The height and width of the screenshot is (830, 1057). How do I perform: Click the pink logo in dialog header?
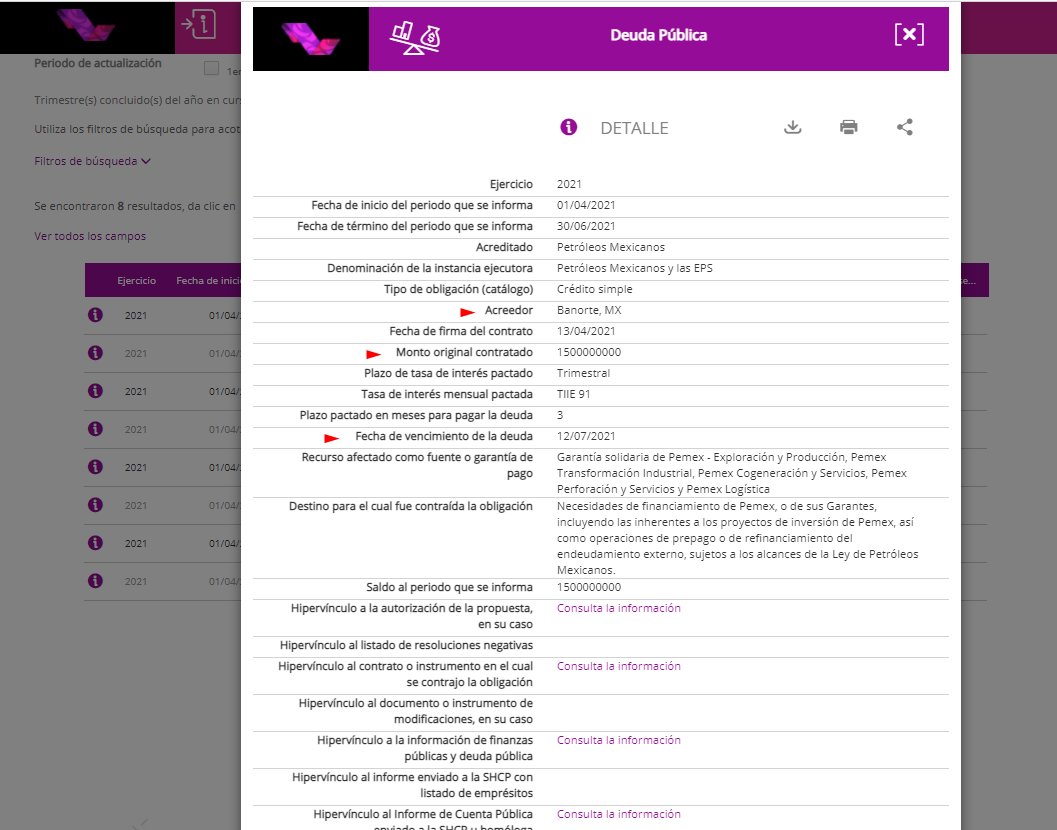coord(311,38)
